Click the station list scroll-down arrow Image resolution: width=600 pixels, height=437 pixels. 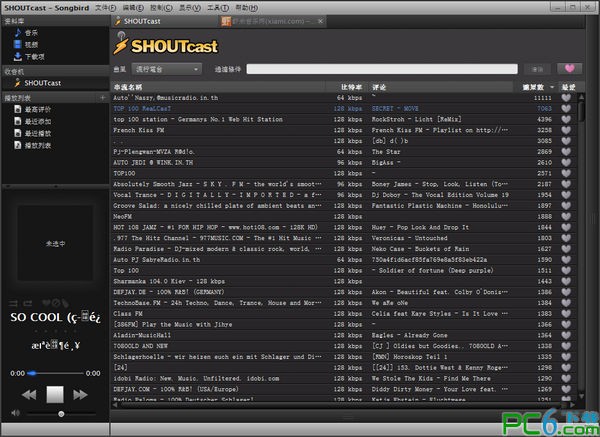[581, 396]
